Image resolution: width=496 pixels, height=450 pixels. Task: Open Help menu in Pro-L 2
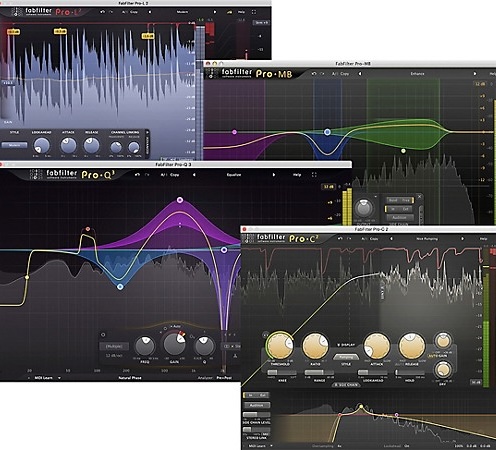pyautogui.click(x=241, y=12)
